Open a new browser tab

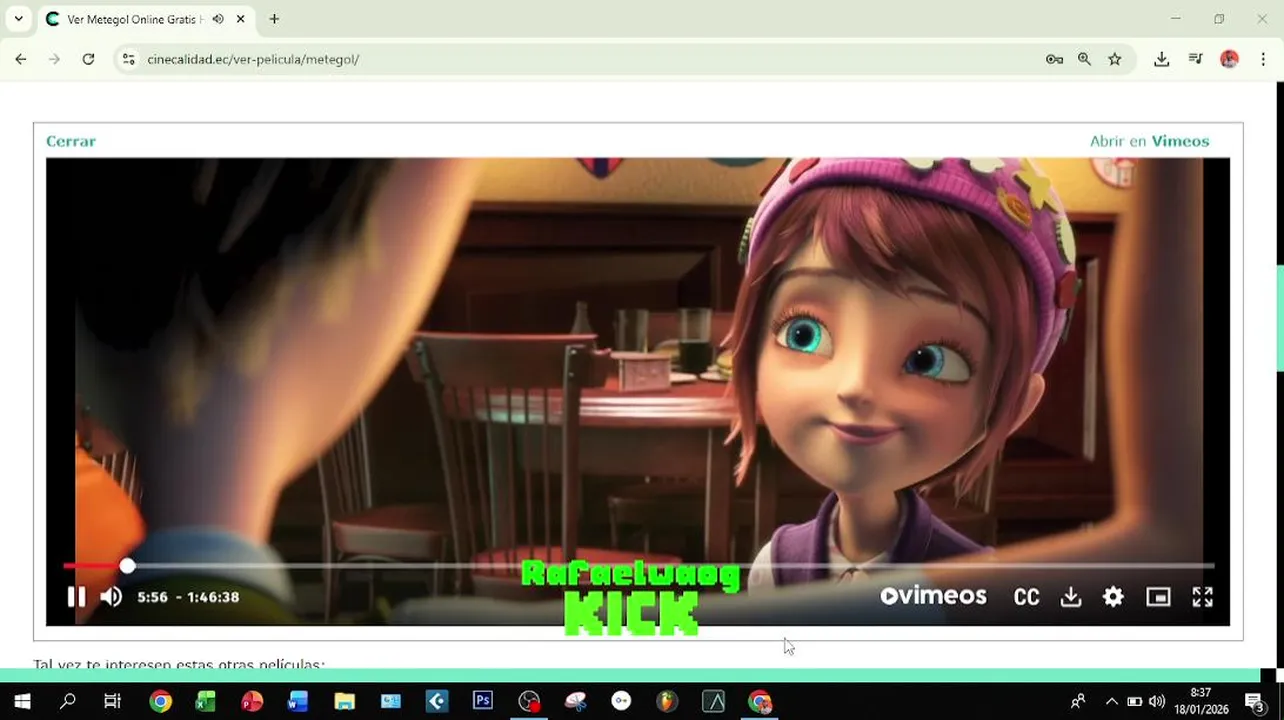274,19
